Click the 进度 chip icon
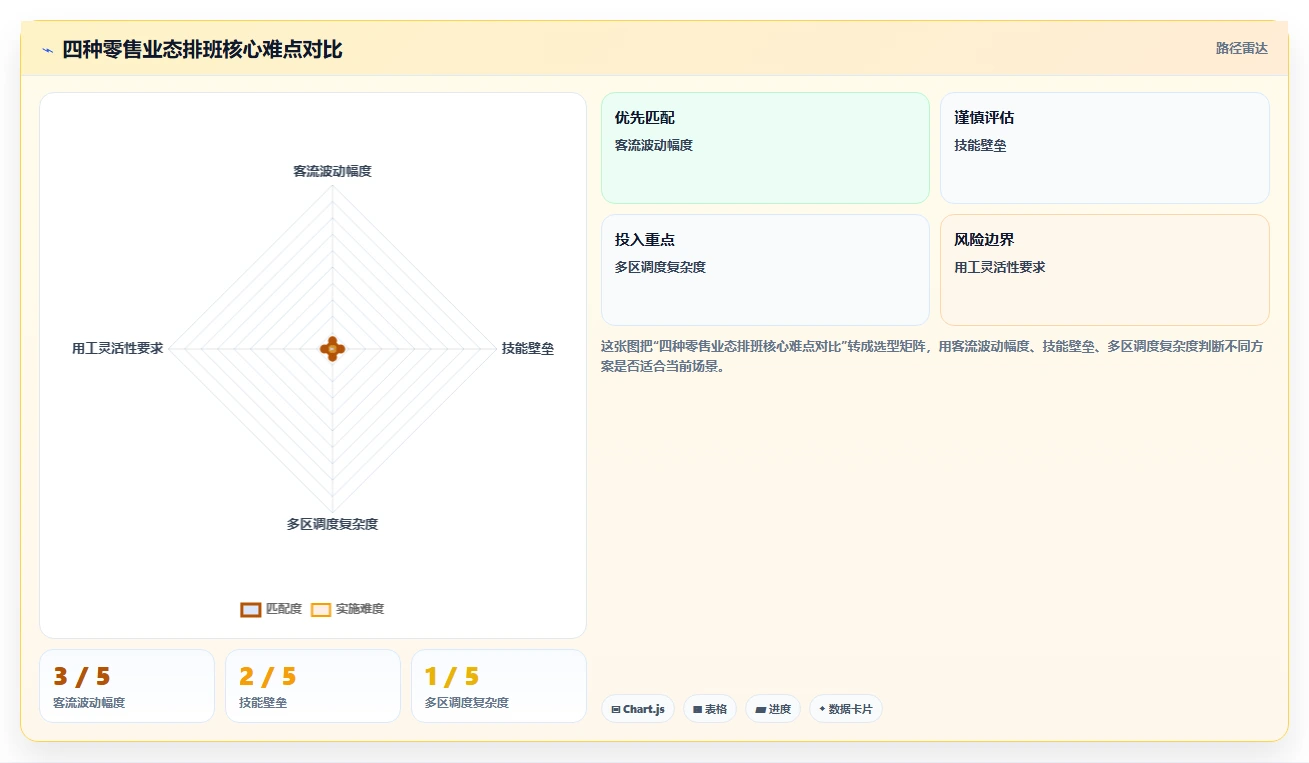Screen dimensions: 1309x763 (760, 709)
